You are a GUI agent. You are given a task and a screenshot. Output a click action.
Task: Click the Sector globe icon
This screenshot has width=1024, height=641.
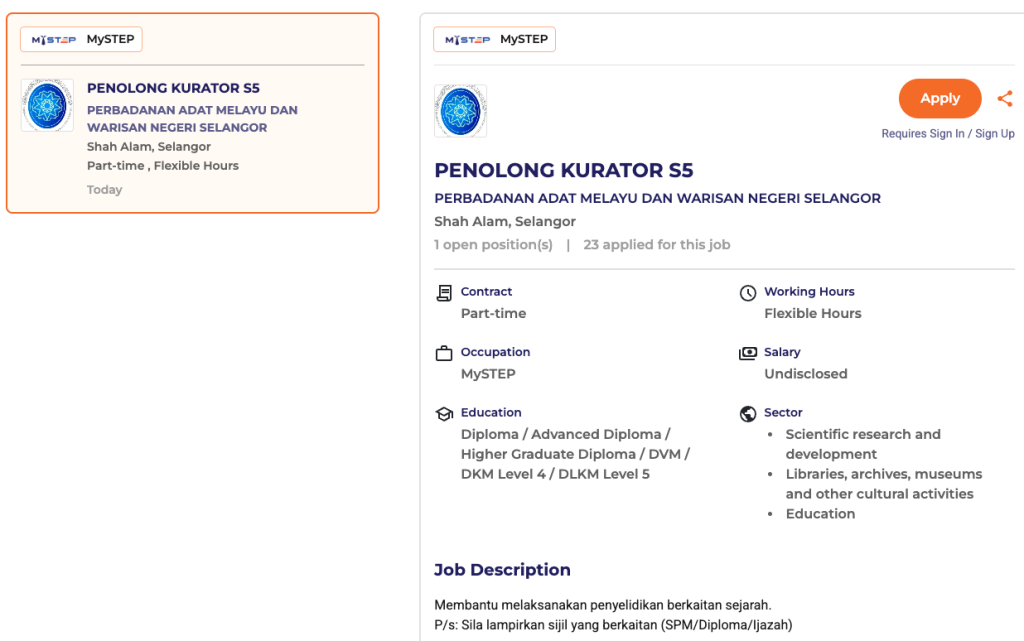[747, 414]
